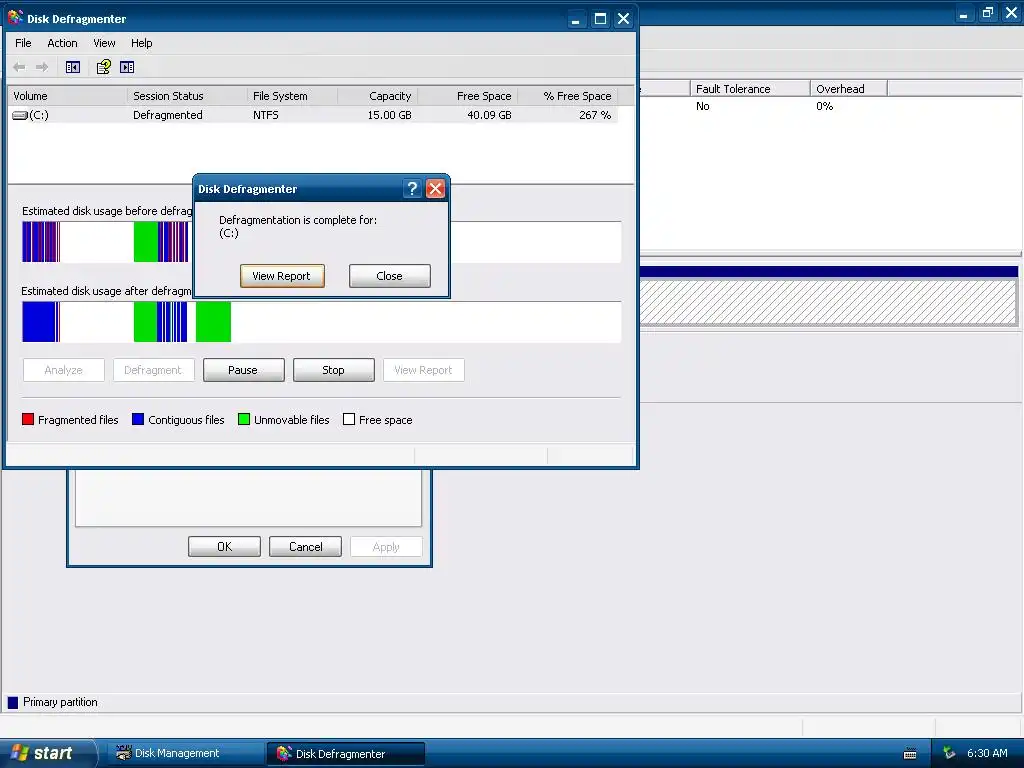The width and height of the screenshot is (1024, 768).
Task: Sort by the % Free Space column header
Action: [x=568, y=96]
